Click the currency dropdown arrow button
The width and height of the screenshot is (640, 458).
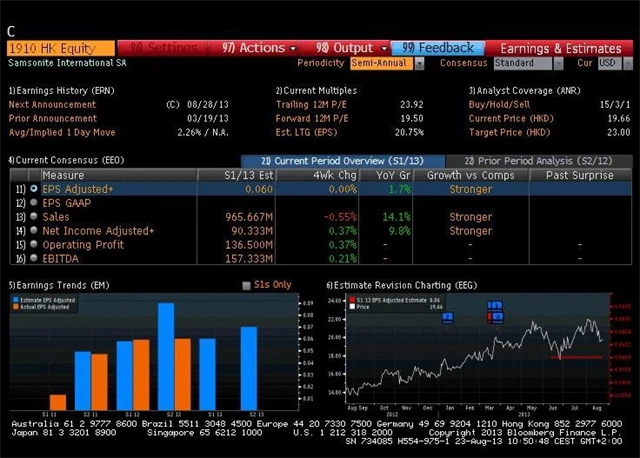628,64
